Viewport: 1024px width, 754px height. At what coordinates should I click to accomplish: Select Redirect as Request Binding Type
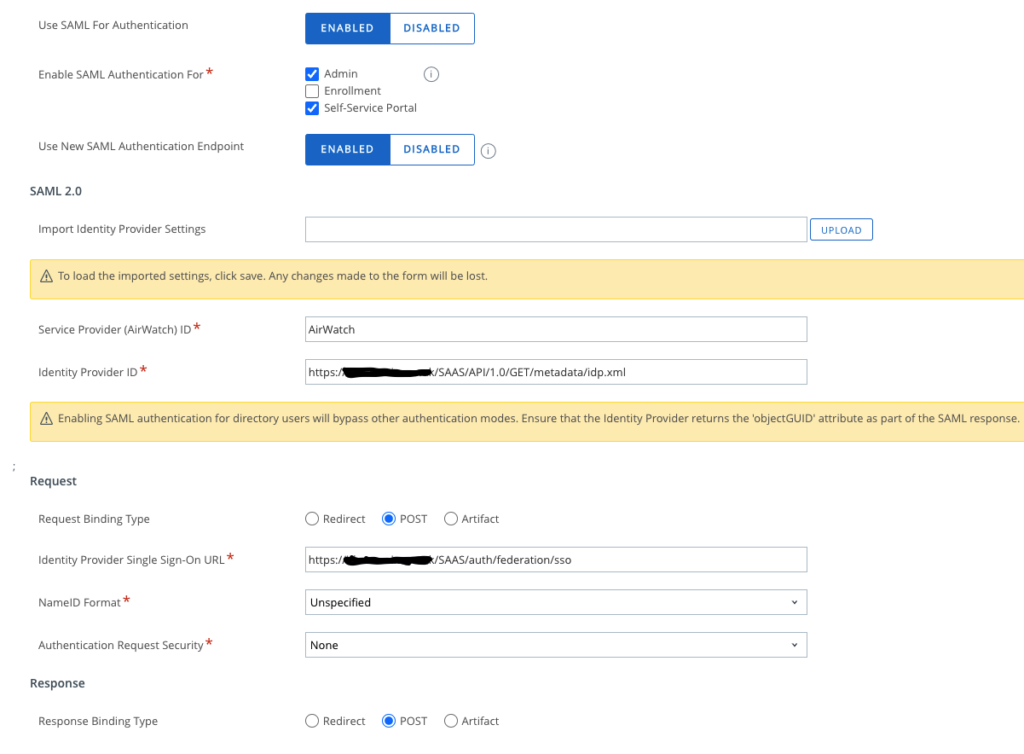point(311,518)
